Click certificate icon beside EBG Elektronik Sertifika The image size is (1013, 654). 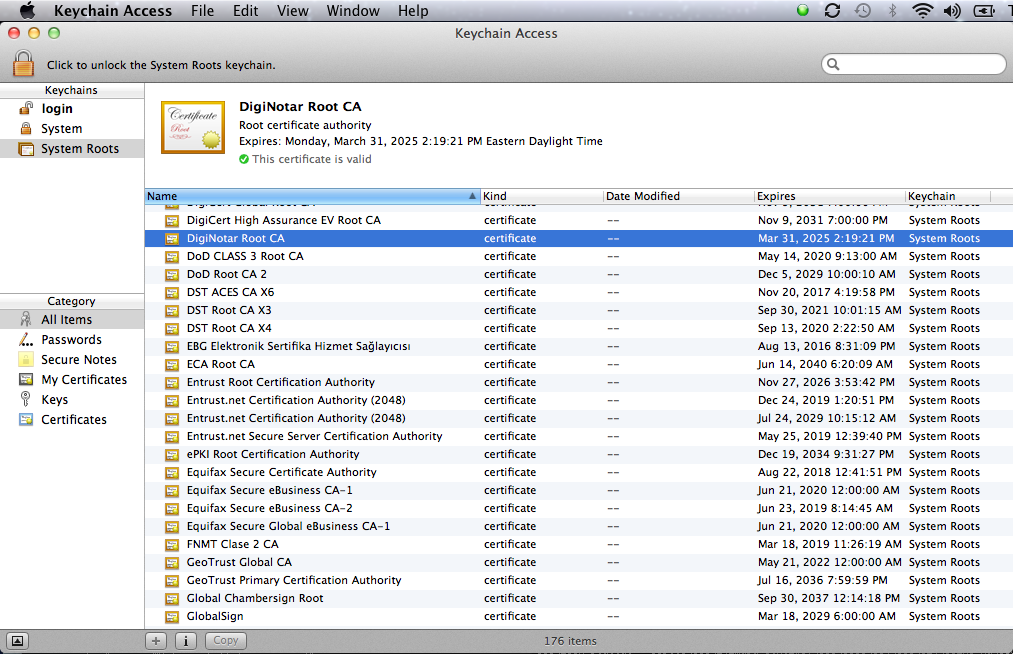[x=172, y=347]
